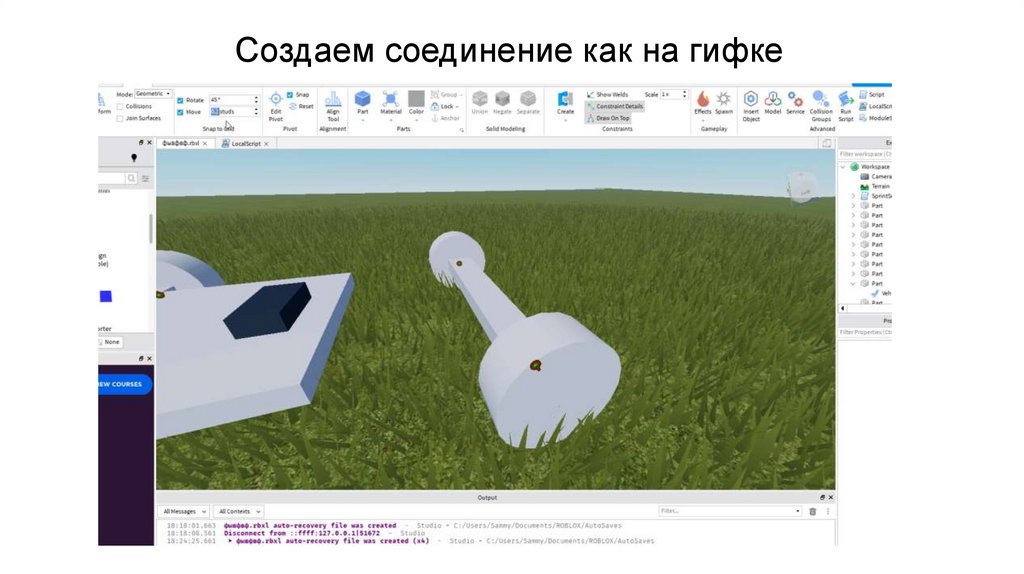Click the lightbulb icon in left panel
The image size is (1024, 574).
134,157
